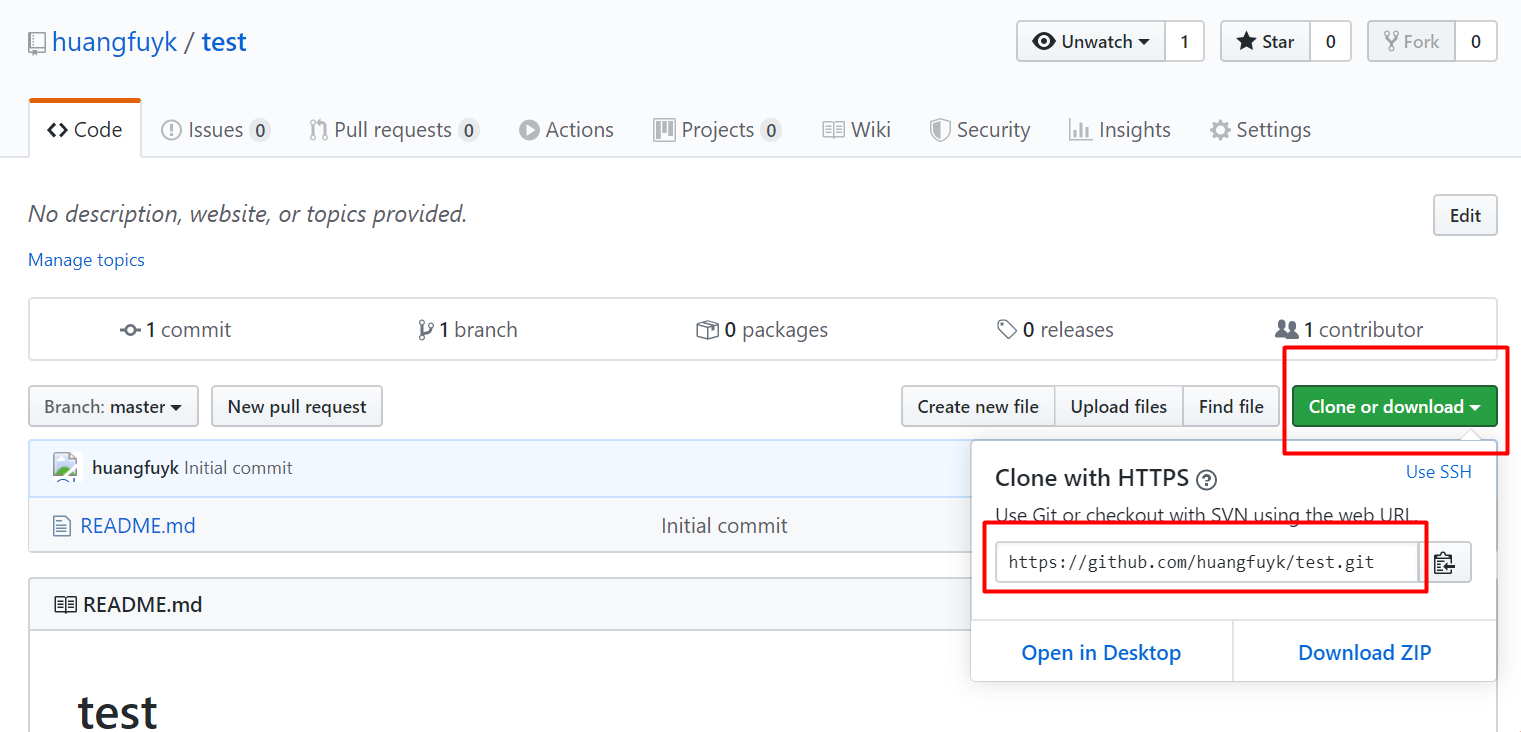Open the 0 releases link

click(1055, 330)
